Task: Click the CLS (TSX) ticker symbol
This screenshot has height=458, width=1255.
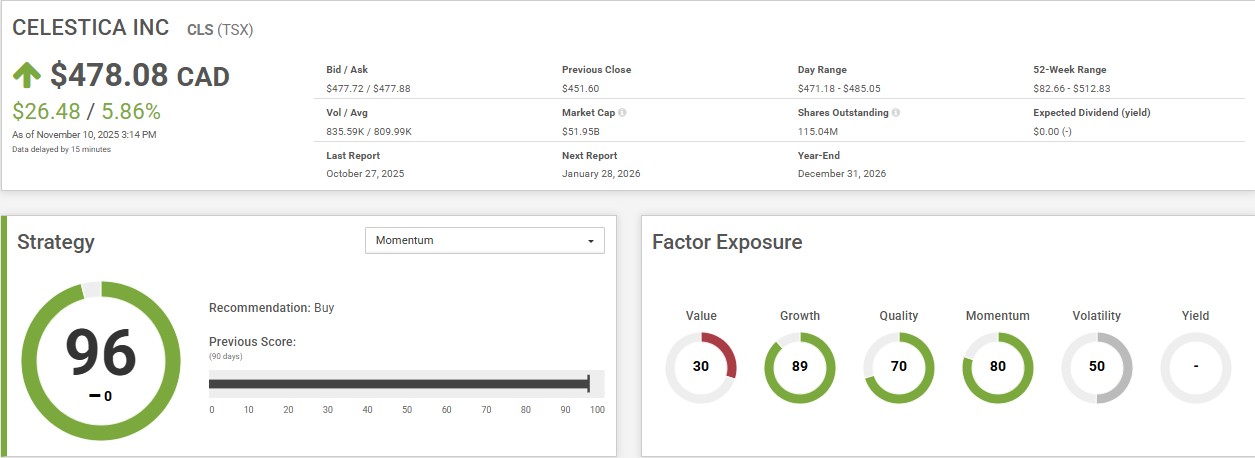Action: (x=220, y=30)
